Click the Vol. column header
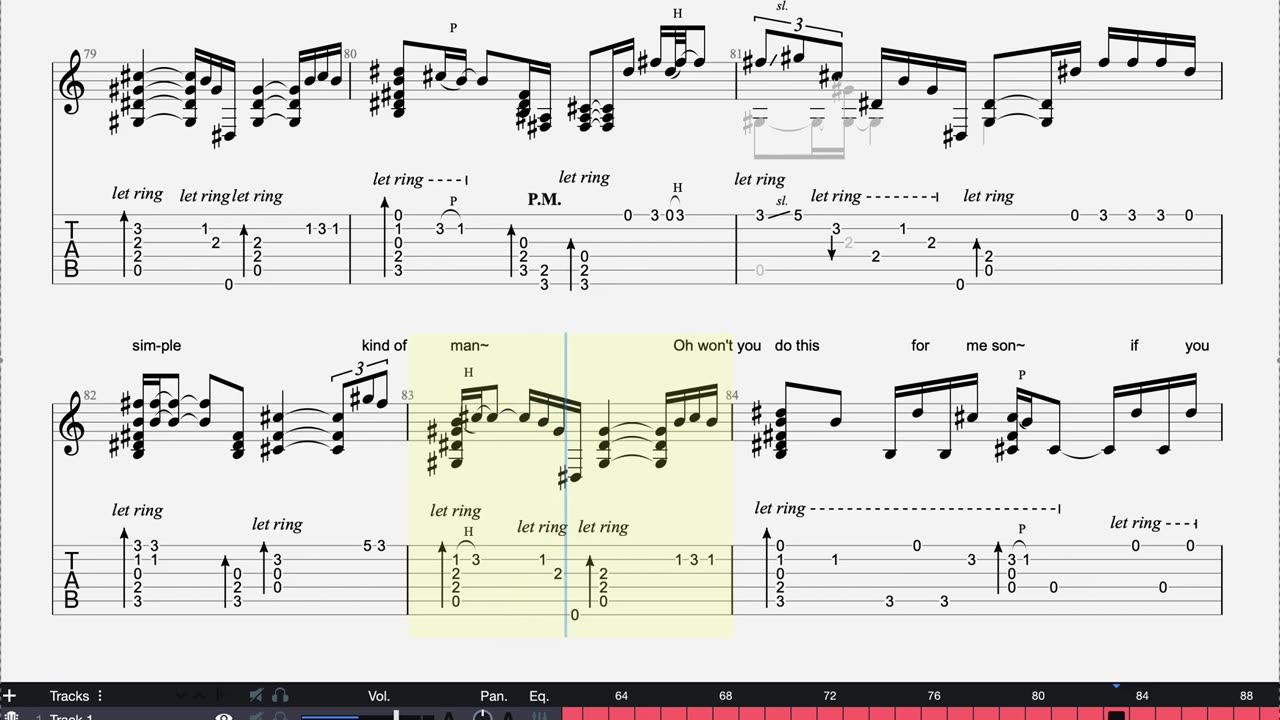Screen dimensions: 1280x720 (x=379, y=696)
